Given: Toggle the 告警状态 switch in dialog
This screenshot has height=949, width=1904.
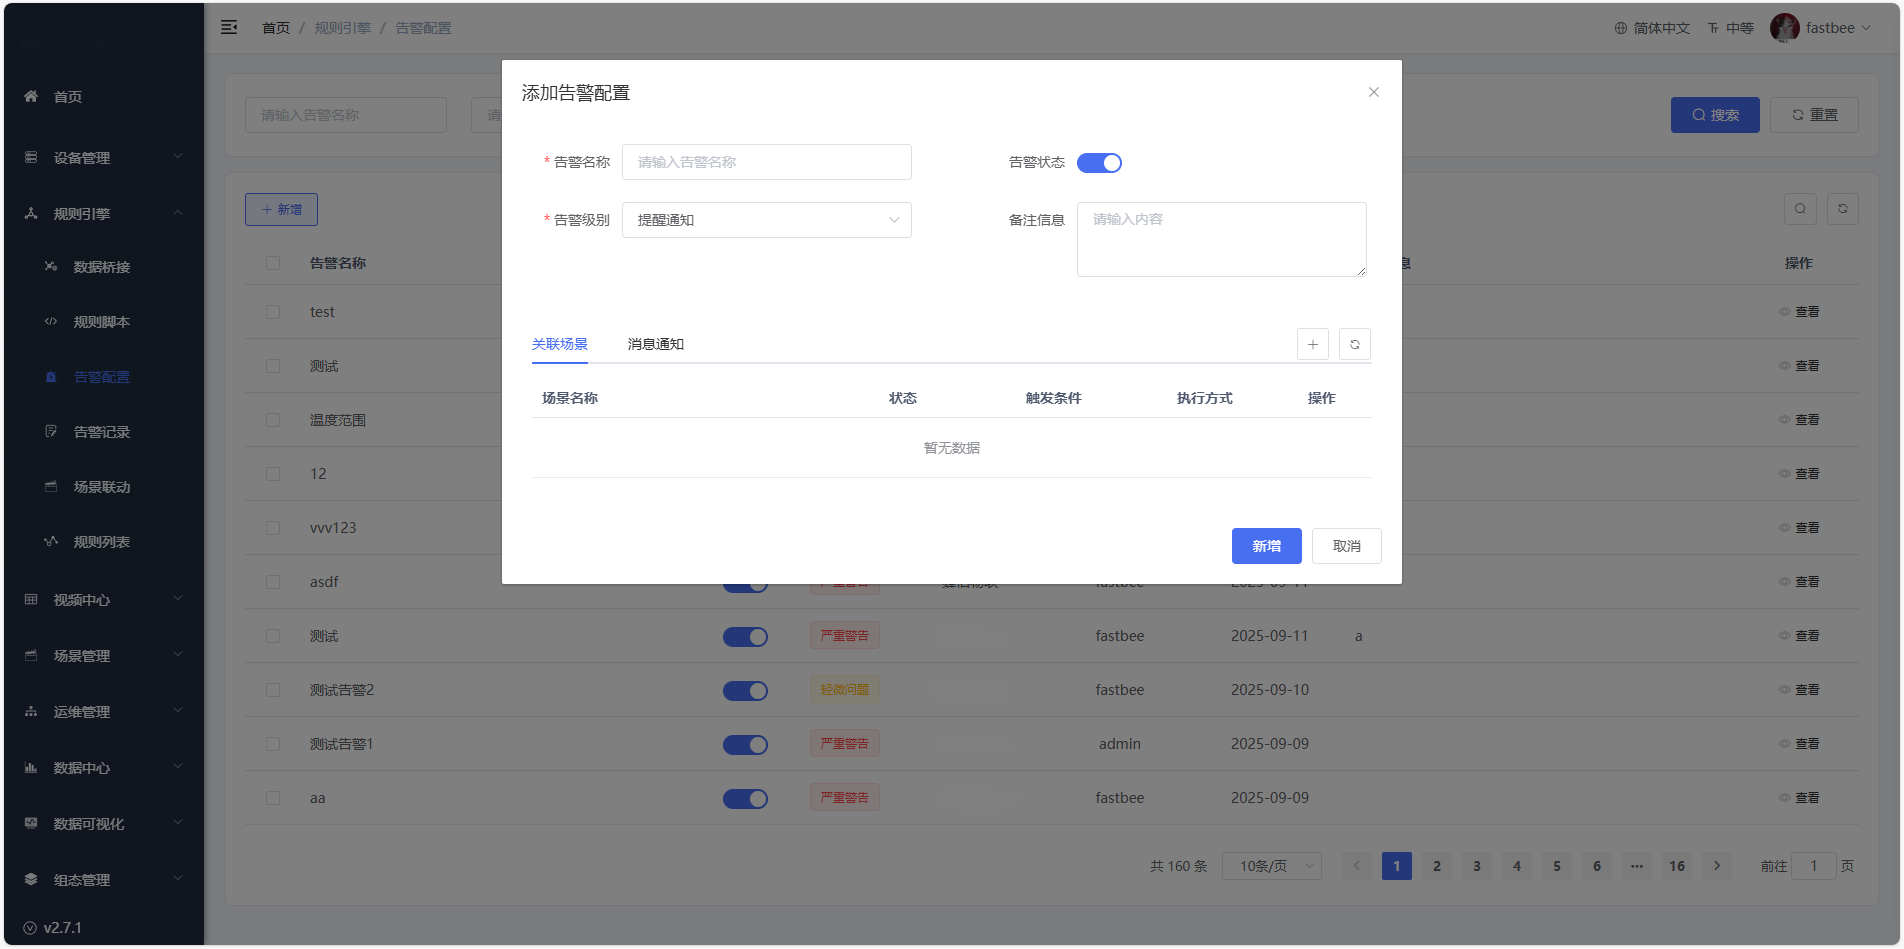Looking at the screenshot, I should 1099,163.
